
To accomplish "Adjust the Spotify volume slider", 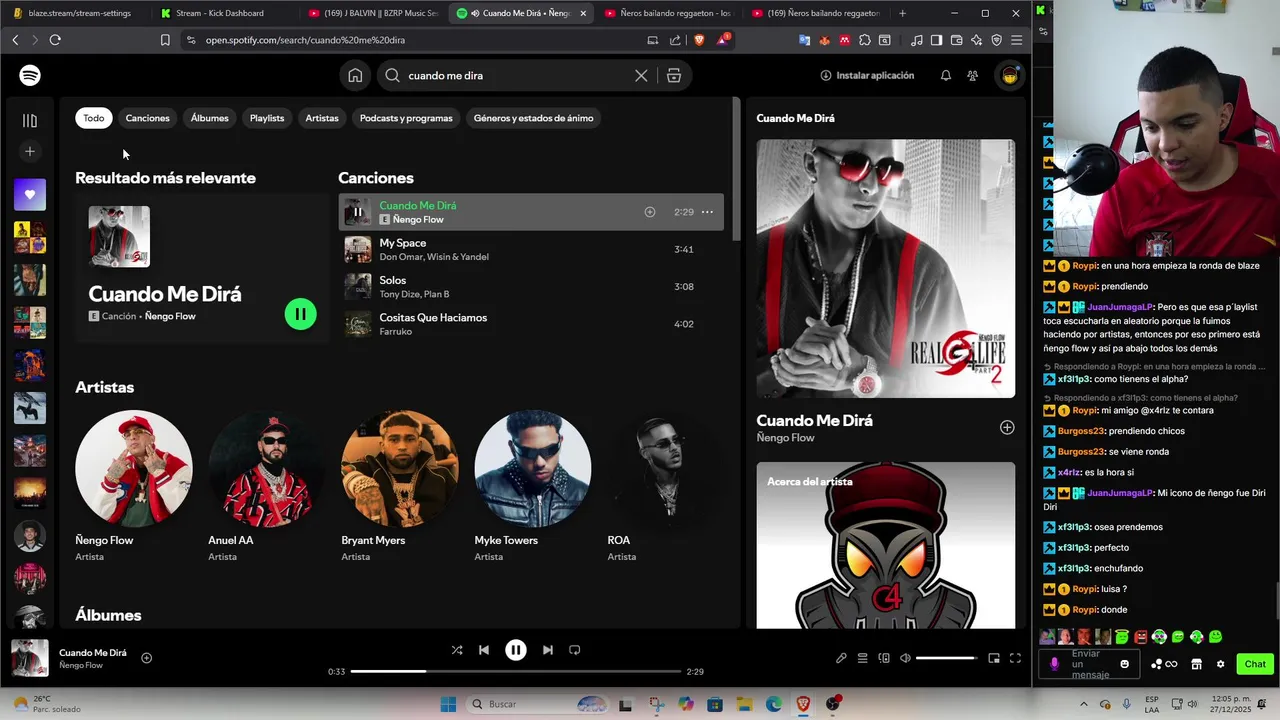I will pyautogui.click(x=946, y=658).
